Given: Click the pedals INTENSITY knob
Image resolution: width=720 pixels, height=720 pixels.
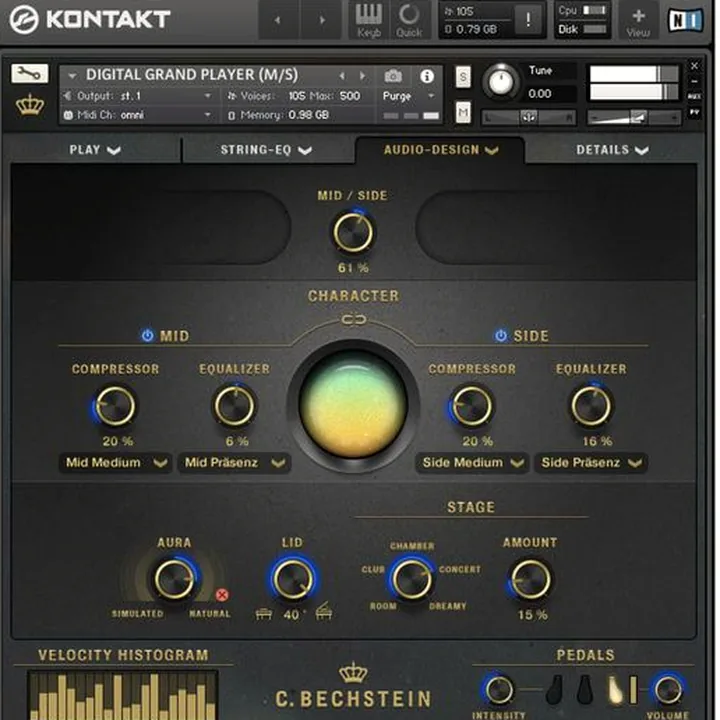Looking at the screenshot, I should point(499,690).
